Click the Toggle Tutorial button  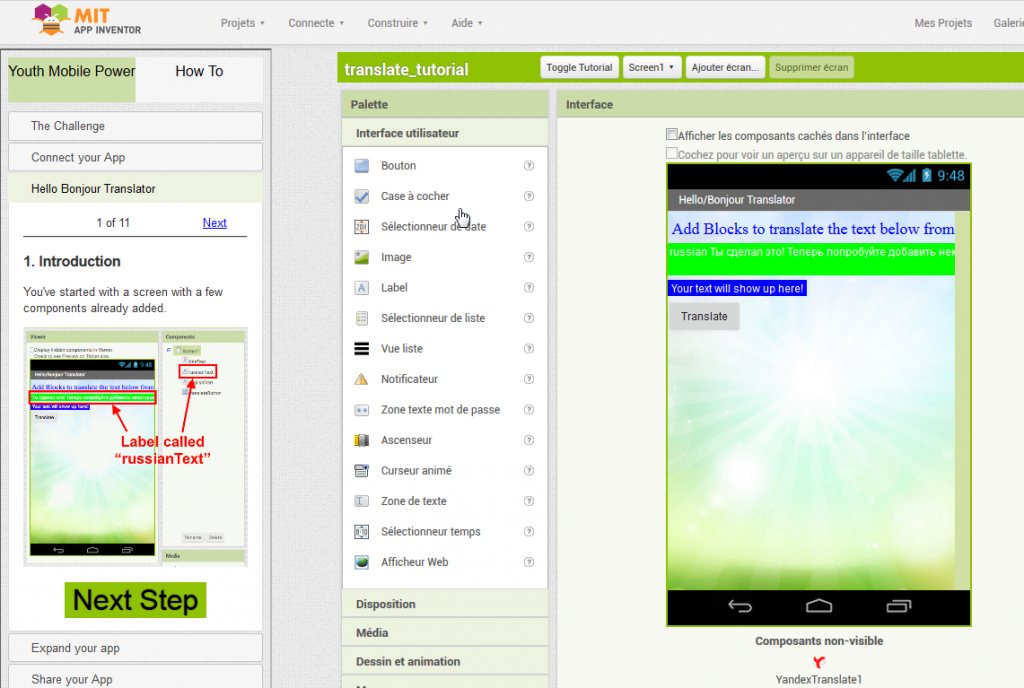[579, 68]
